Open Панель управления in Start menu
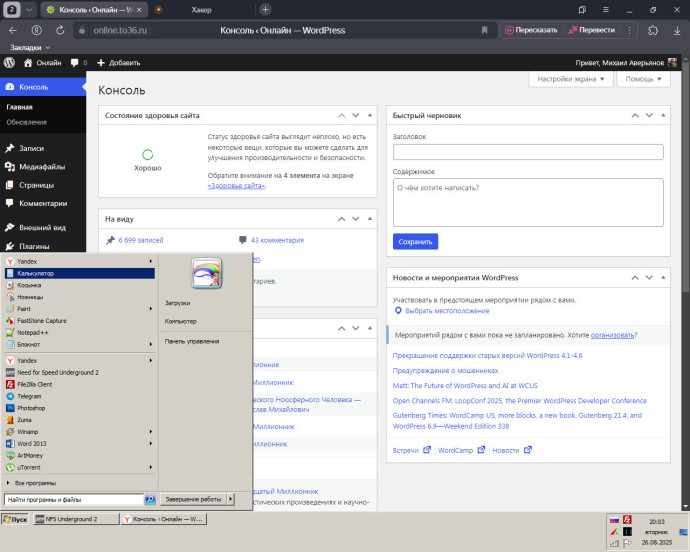 coord(192,341)
